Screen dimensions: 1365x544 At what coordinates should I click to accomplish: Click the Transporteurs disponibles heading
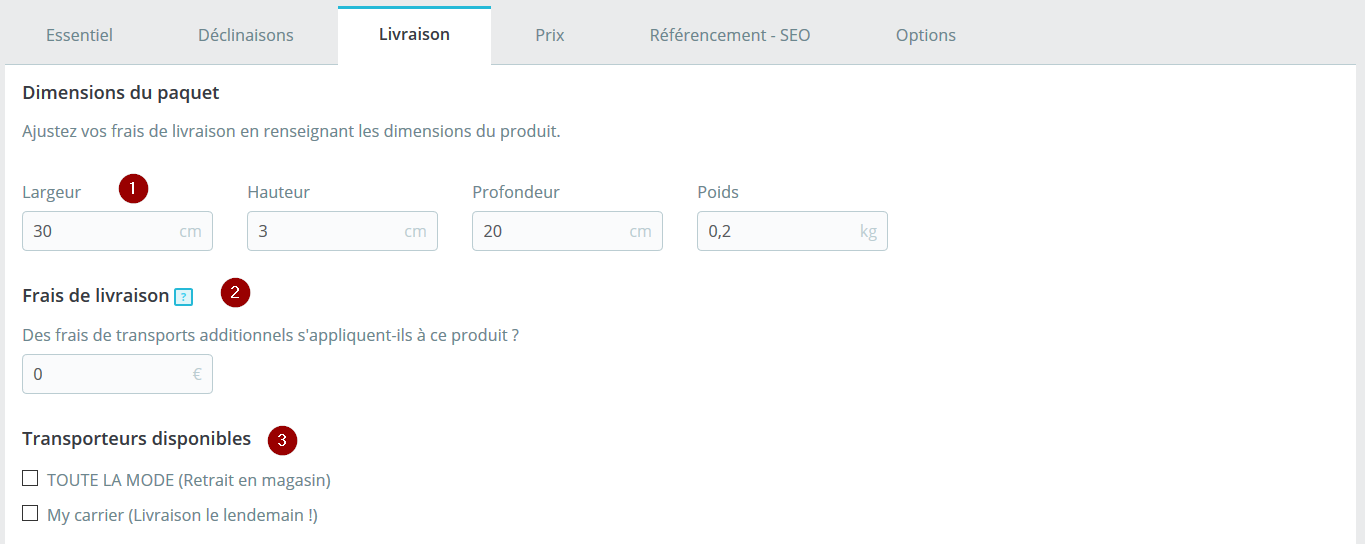click(x=136, y=439)
